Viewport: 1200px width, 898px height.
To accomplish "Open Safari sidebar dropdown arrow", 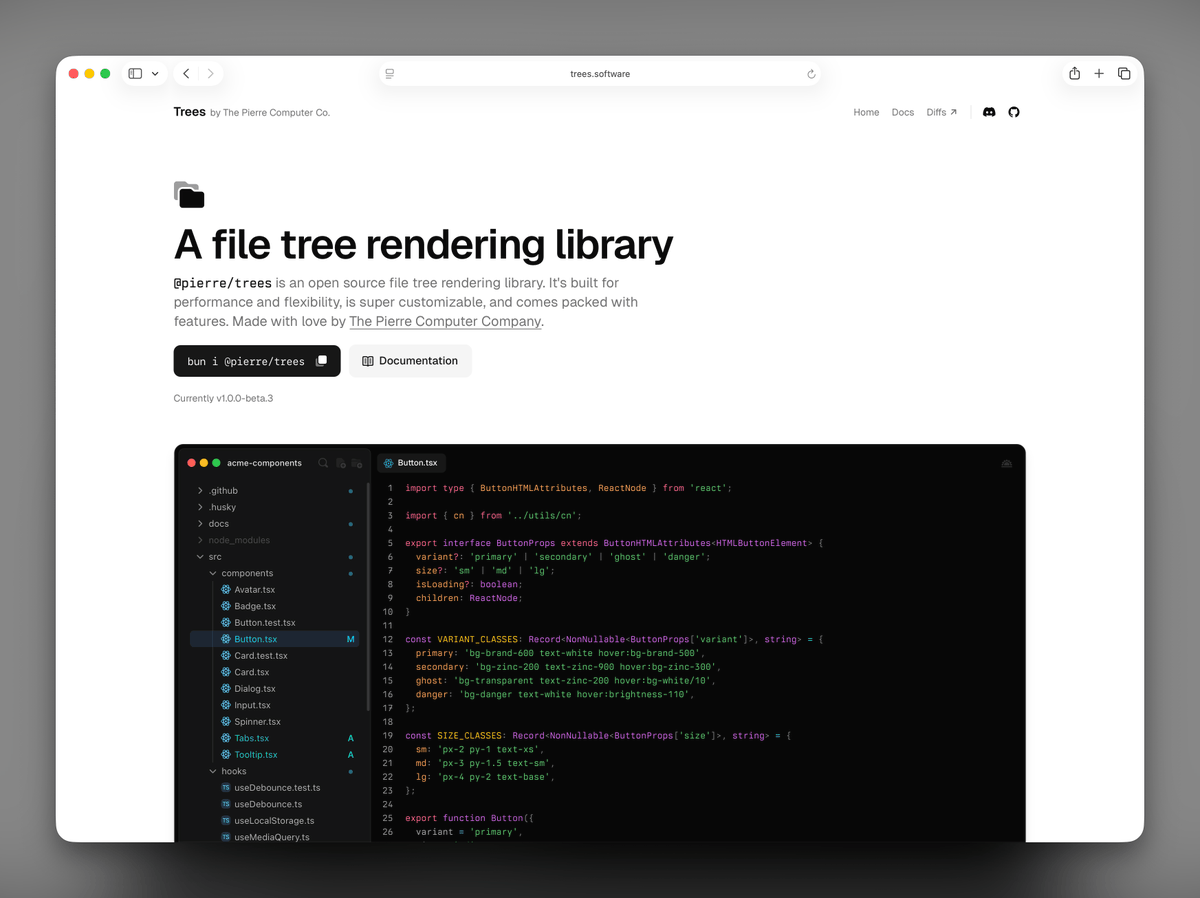I will pos(155,74).
